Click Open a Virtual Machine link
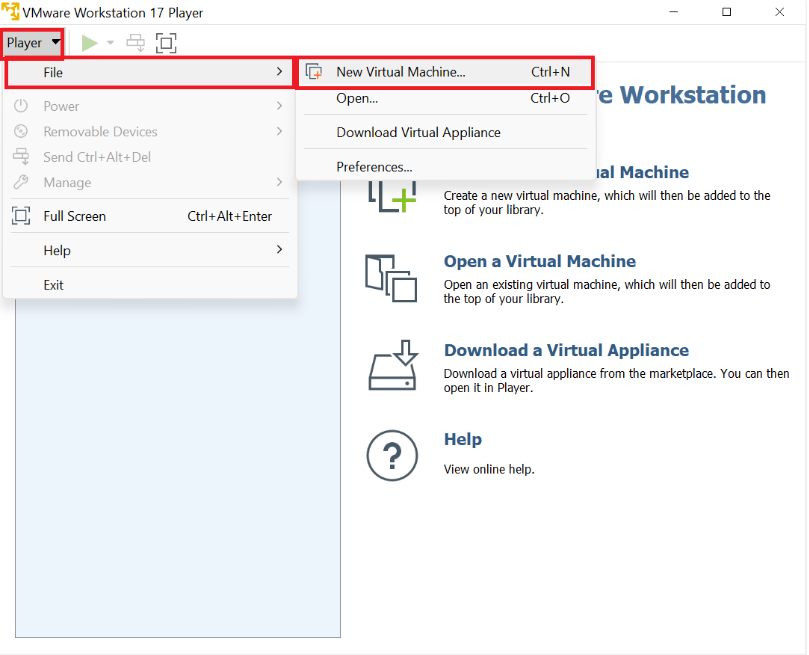 tap(540, 261)
